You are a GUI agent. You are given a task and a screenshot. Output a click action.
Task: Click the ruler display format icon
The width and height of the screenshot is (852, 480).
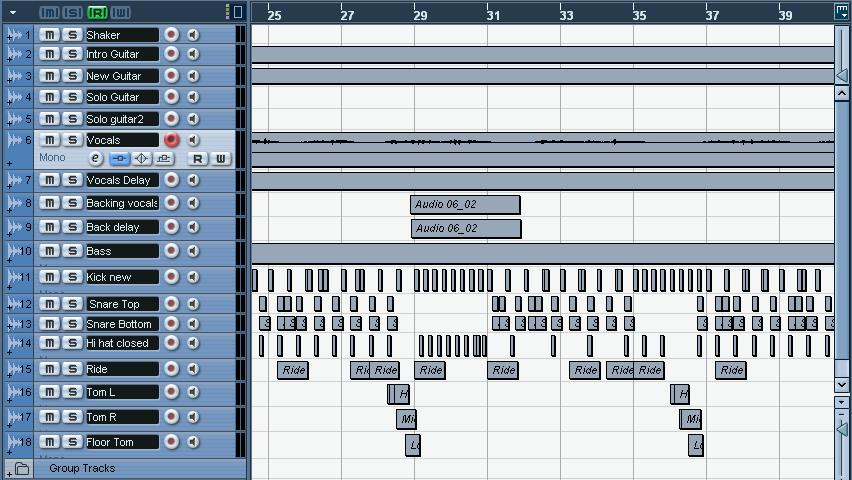(842, 11)
